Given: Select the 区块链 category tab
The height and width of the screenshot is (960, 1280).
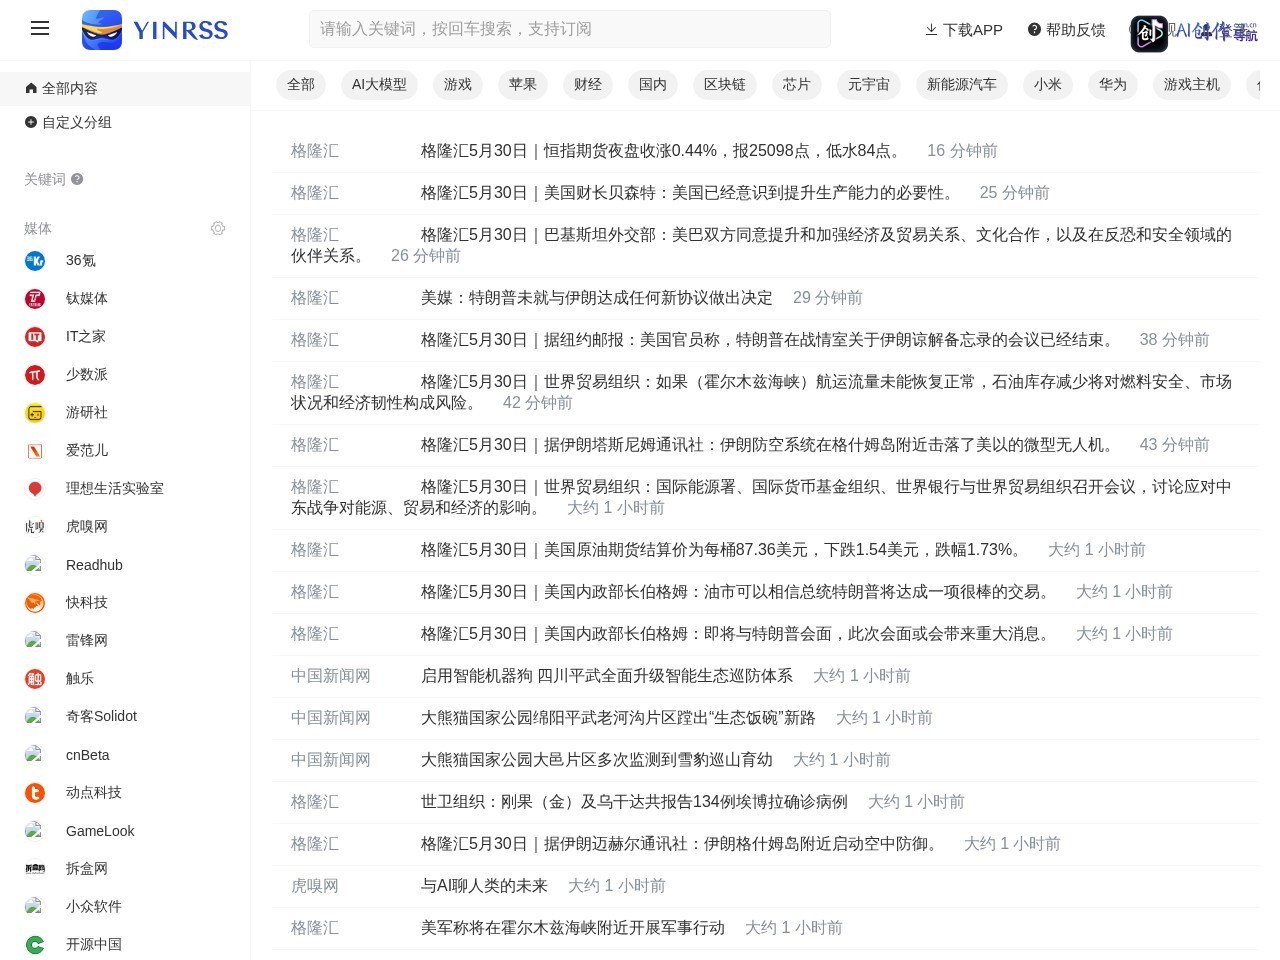Looking at the screenshot, I should point(725,85).
